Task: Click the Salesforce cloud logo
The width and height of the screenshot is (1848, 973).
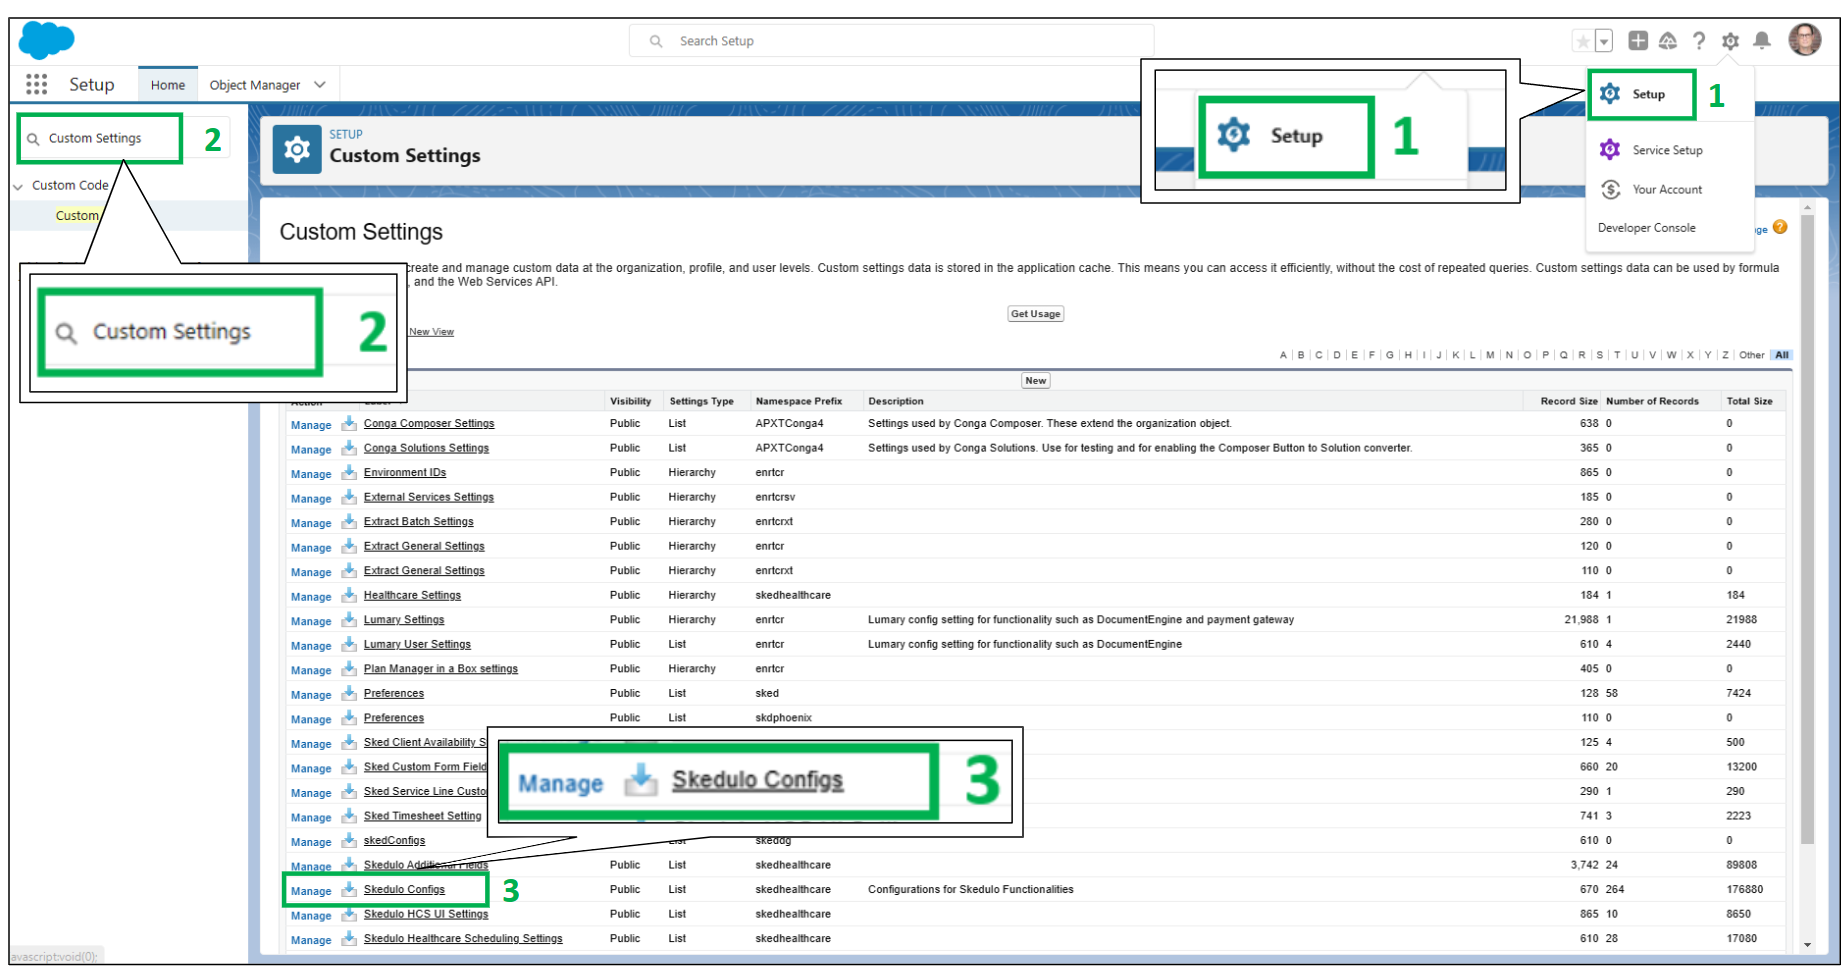Action: pos(46,40)
